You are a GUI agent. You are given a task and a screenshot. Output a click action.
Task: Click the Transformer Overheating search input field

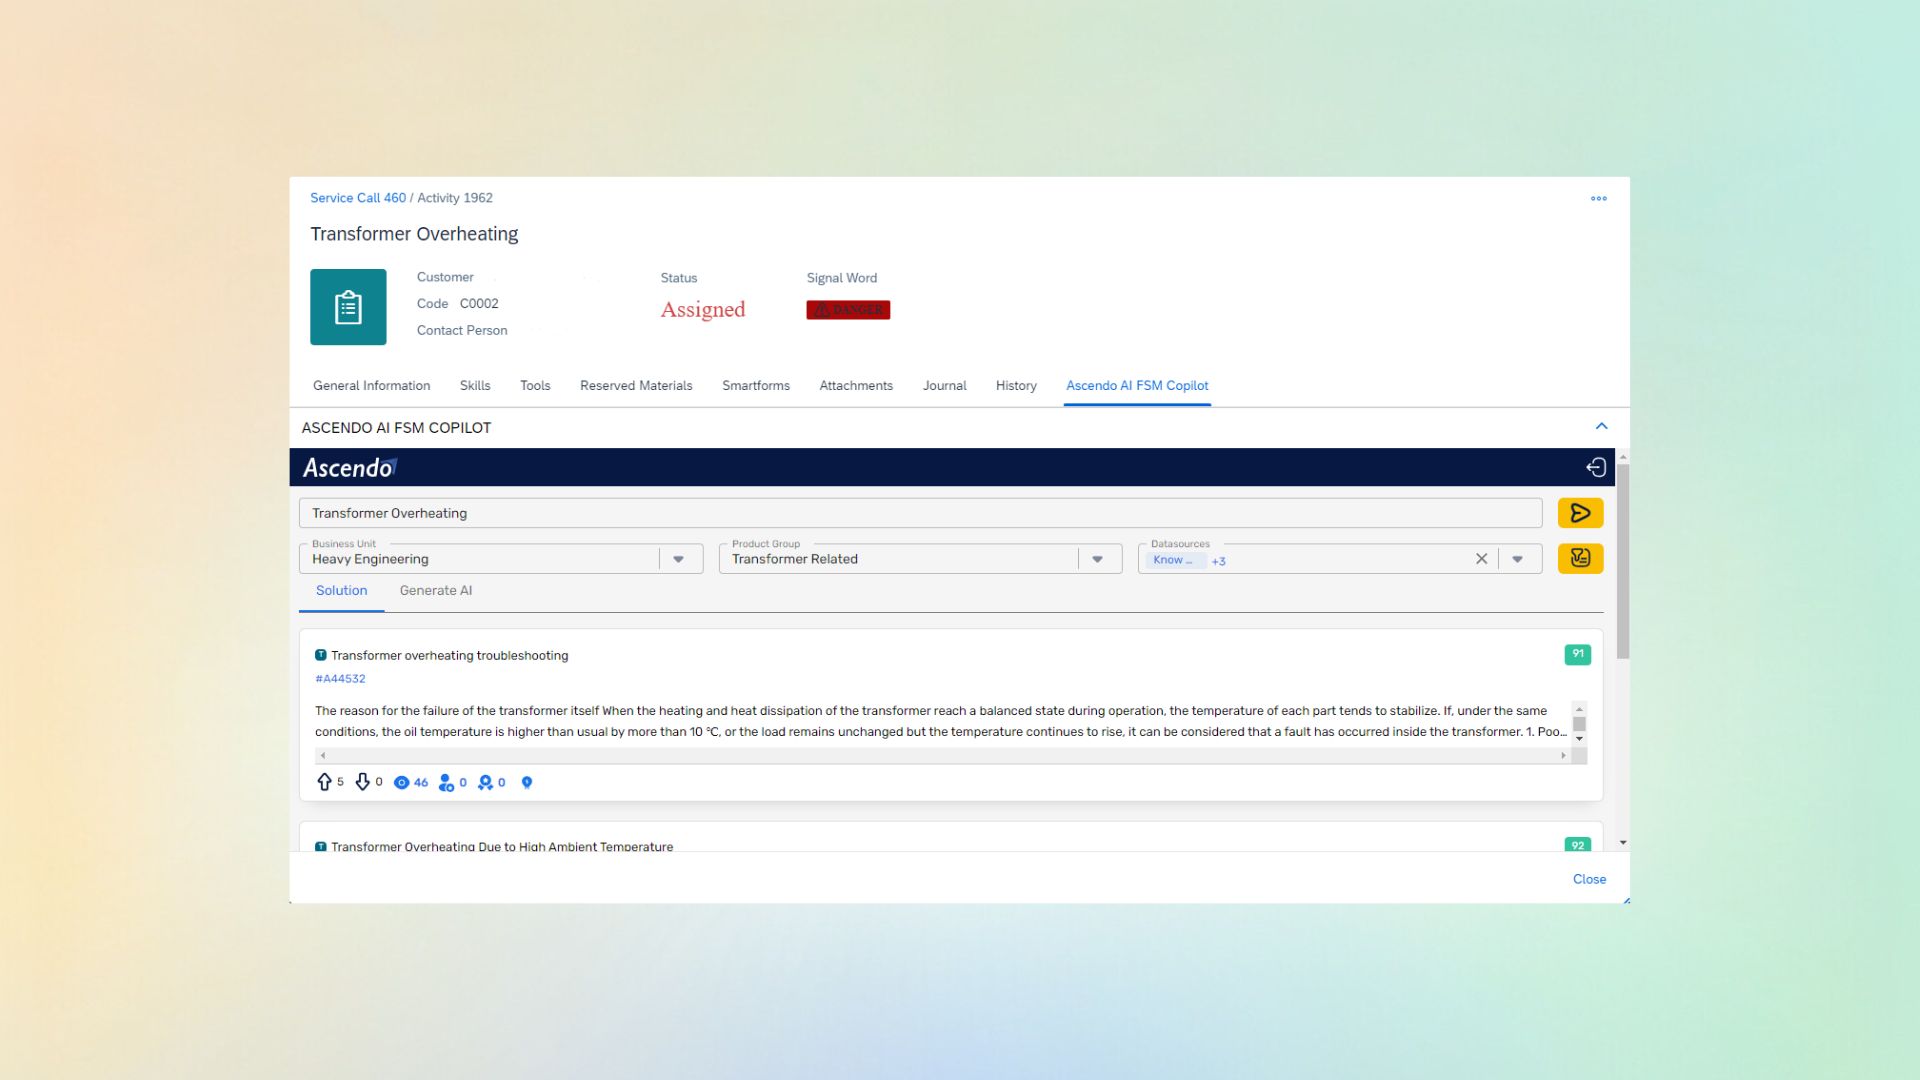tap(920, 513)
